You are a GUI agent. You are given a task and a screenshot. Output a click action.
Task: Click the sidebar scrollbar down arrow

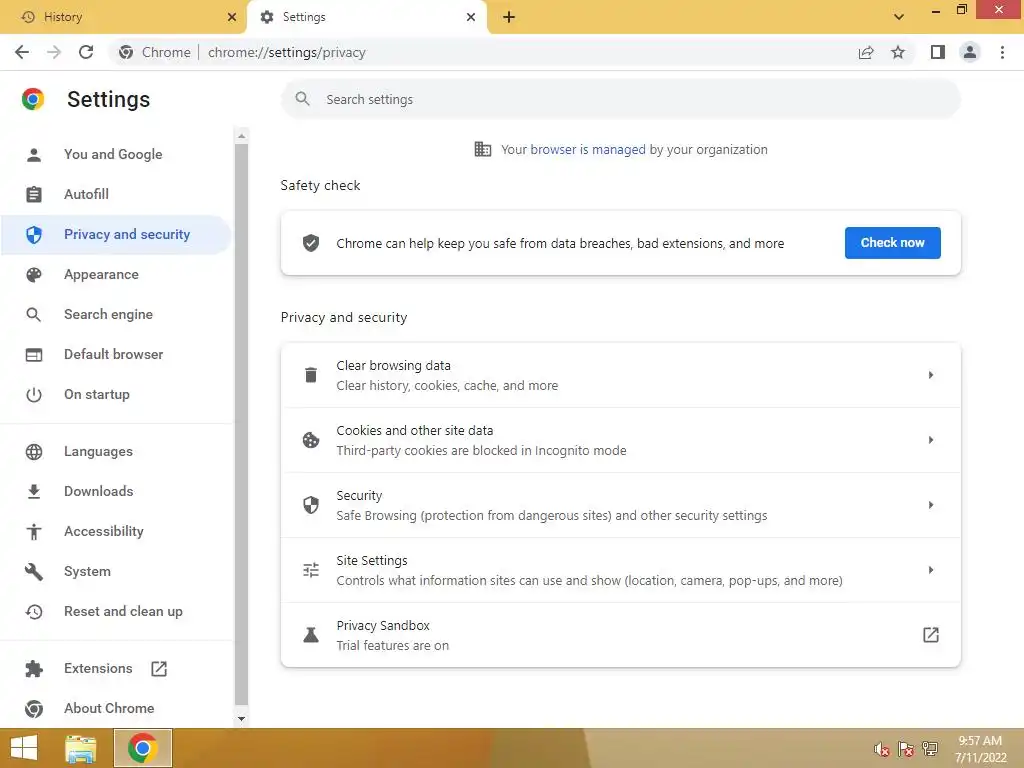click(242, 719)
